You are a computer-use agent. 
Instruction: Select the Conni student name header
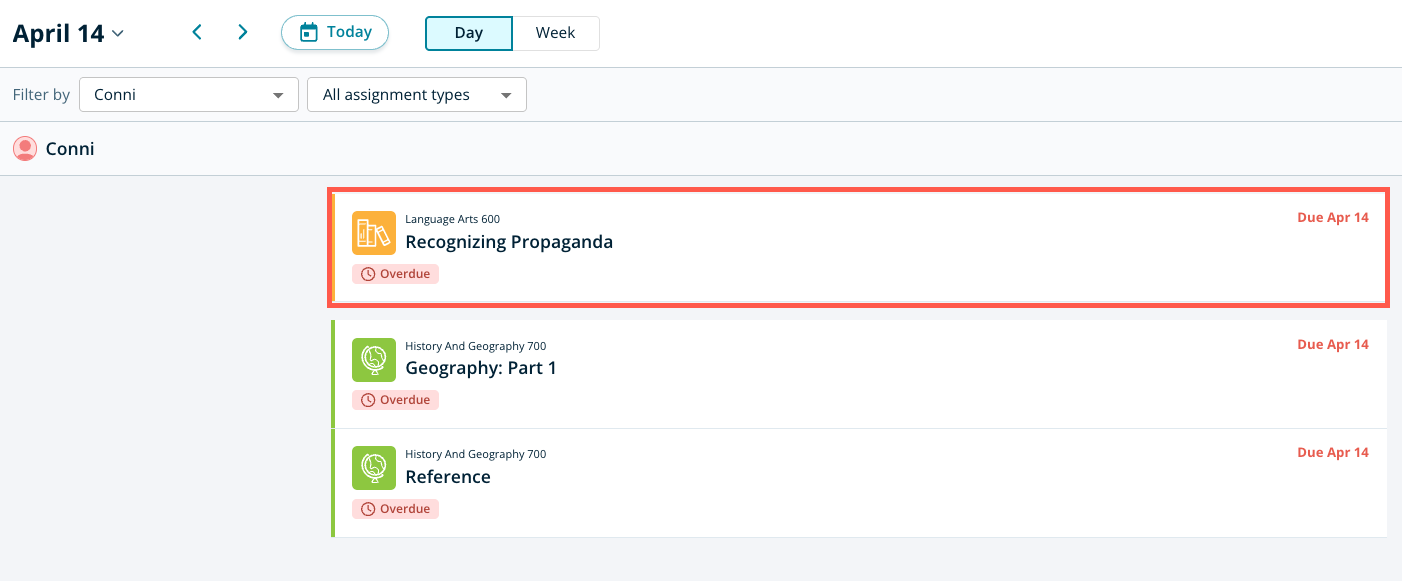click(70, 149)
